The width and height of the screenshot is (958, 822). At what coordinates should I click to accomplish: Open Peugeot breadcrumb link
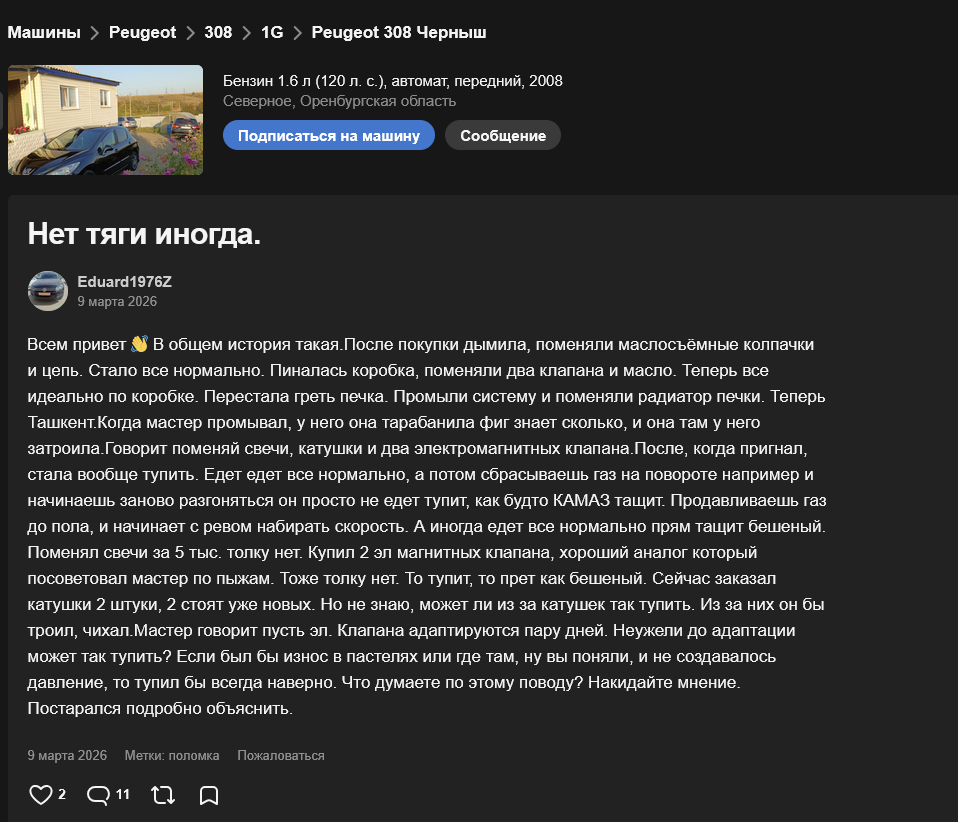coord(142,32)
